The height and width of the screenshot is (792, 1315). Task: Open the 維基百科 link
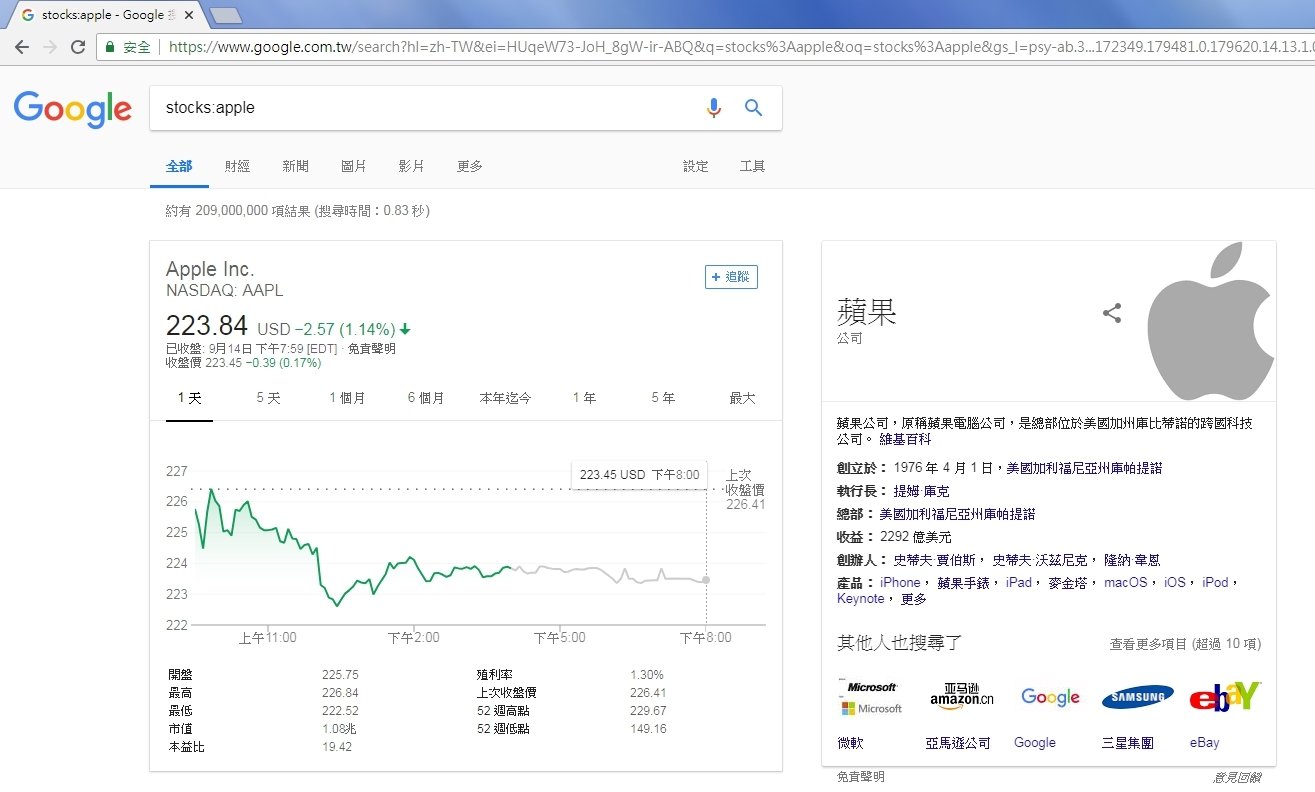click(905, 439)
